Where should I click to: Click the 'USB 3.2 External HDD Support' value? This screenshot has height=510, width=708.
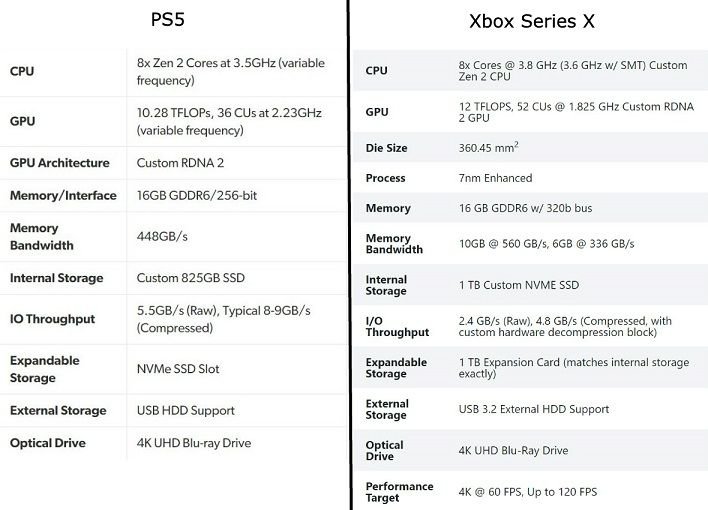click(x=533, y=409)
